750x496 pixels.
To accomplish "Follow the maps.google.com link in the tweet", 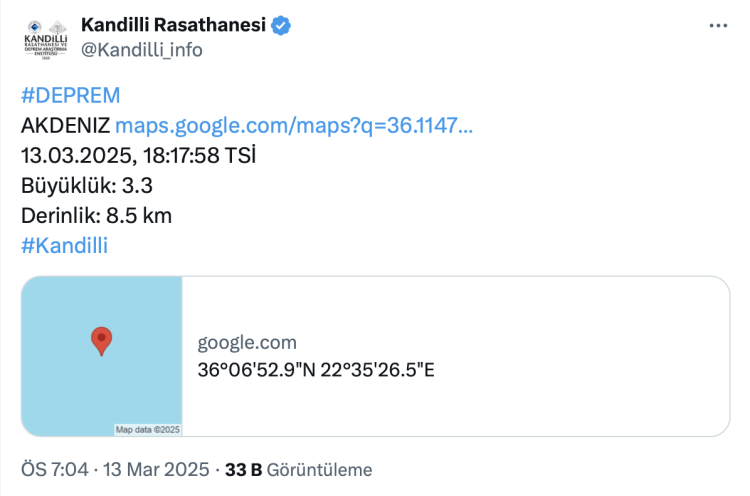I will tap(294, 126).
